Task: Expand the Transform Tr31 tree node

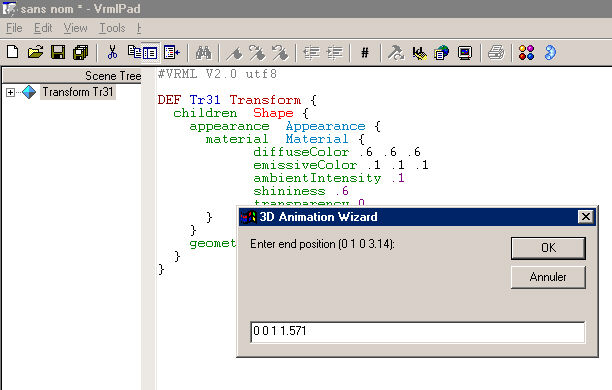Action: [x=11, y=93]
